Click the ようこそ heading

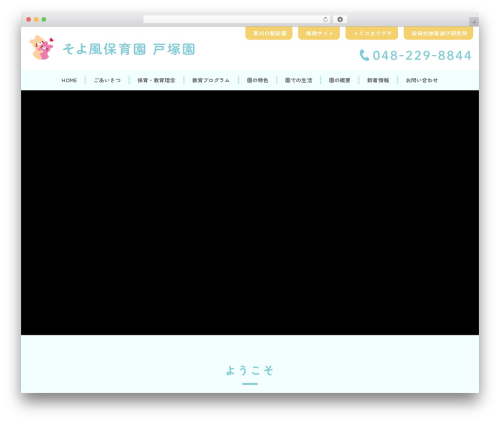(250, 370)
